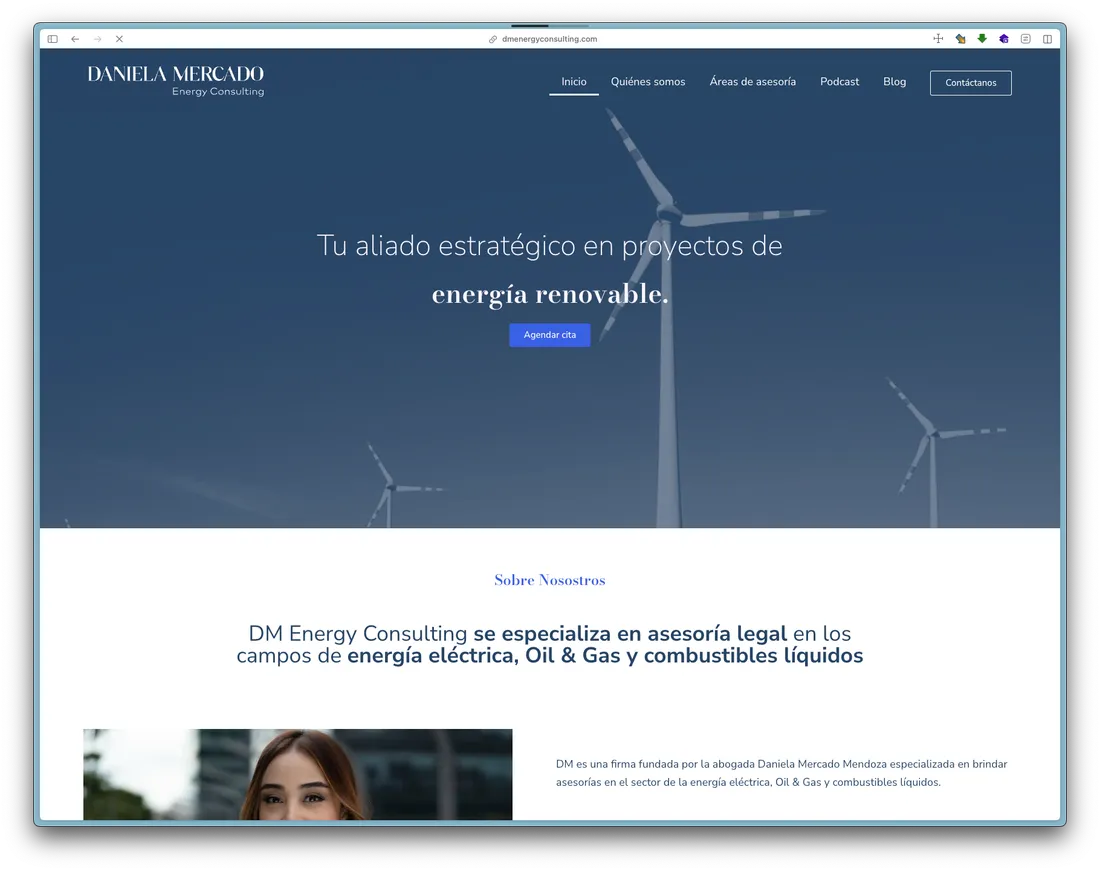1100x871 pixels.
Task: Open the green download arrow extension
Action: point(982,39)
